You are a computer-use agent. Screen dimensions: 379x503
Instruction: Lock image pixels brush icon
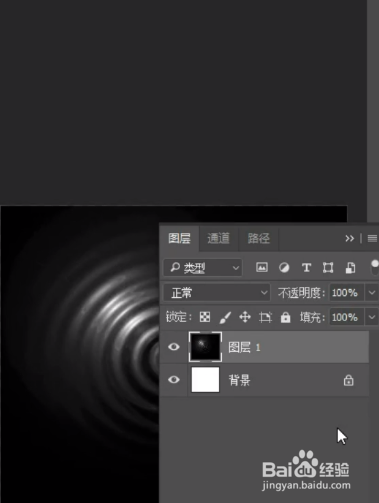(225, 317)
